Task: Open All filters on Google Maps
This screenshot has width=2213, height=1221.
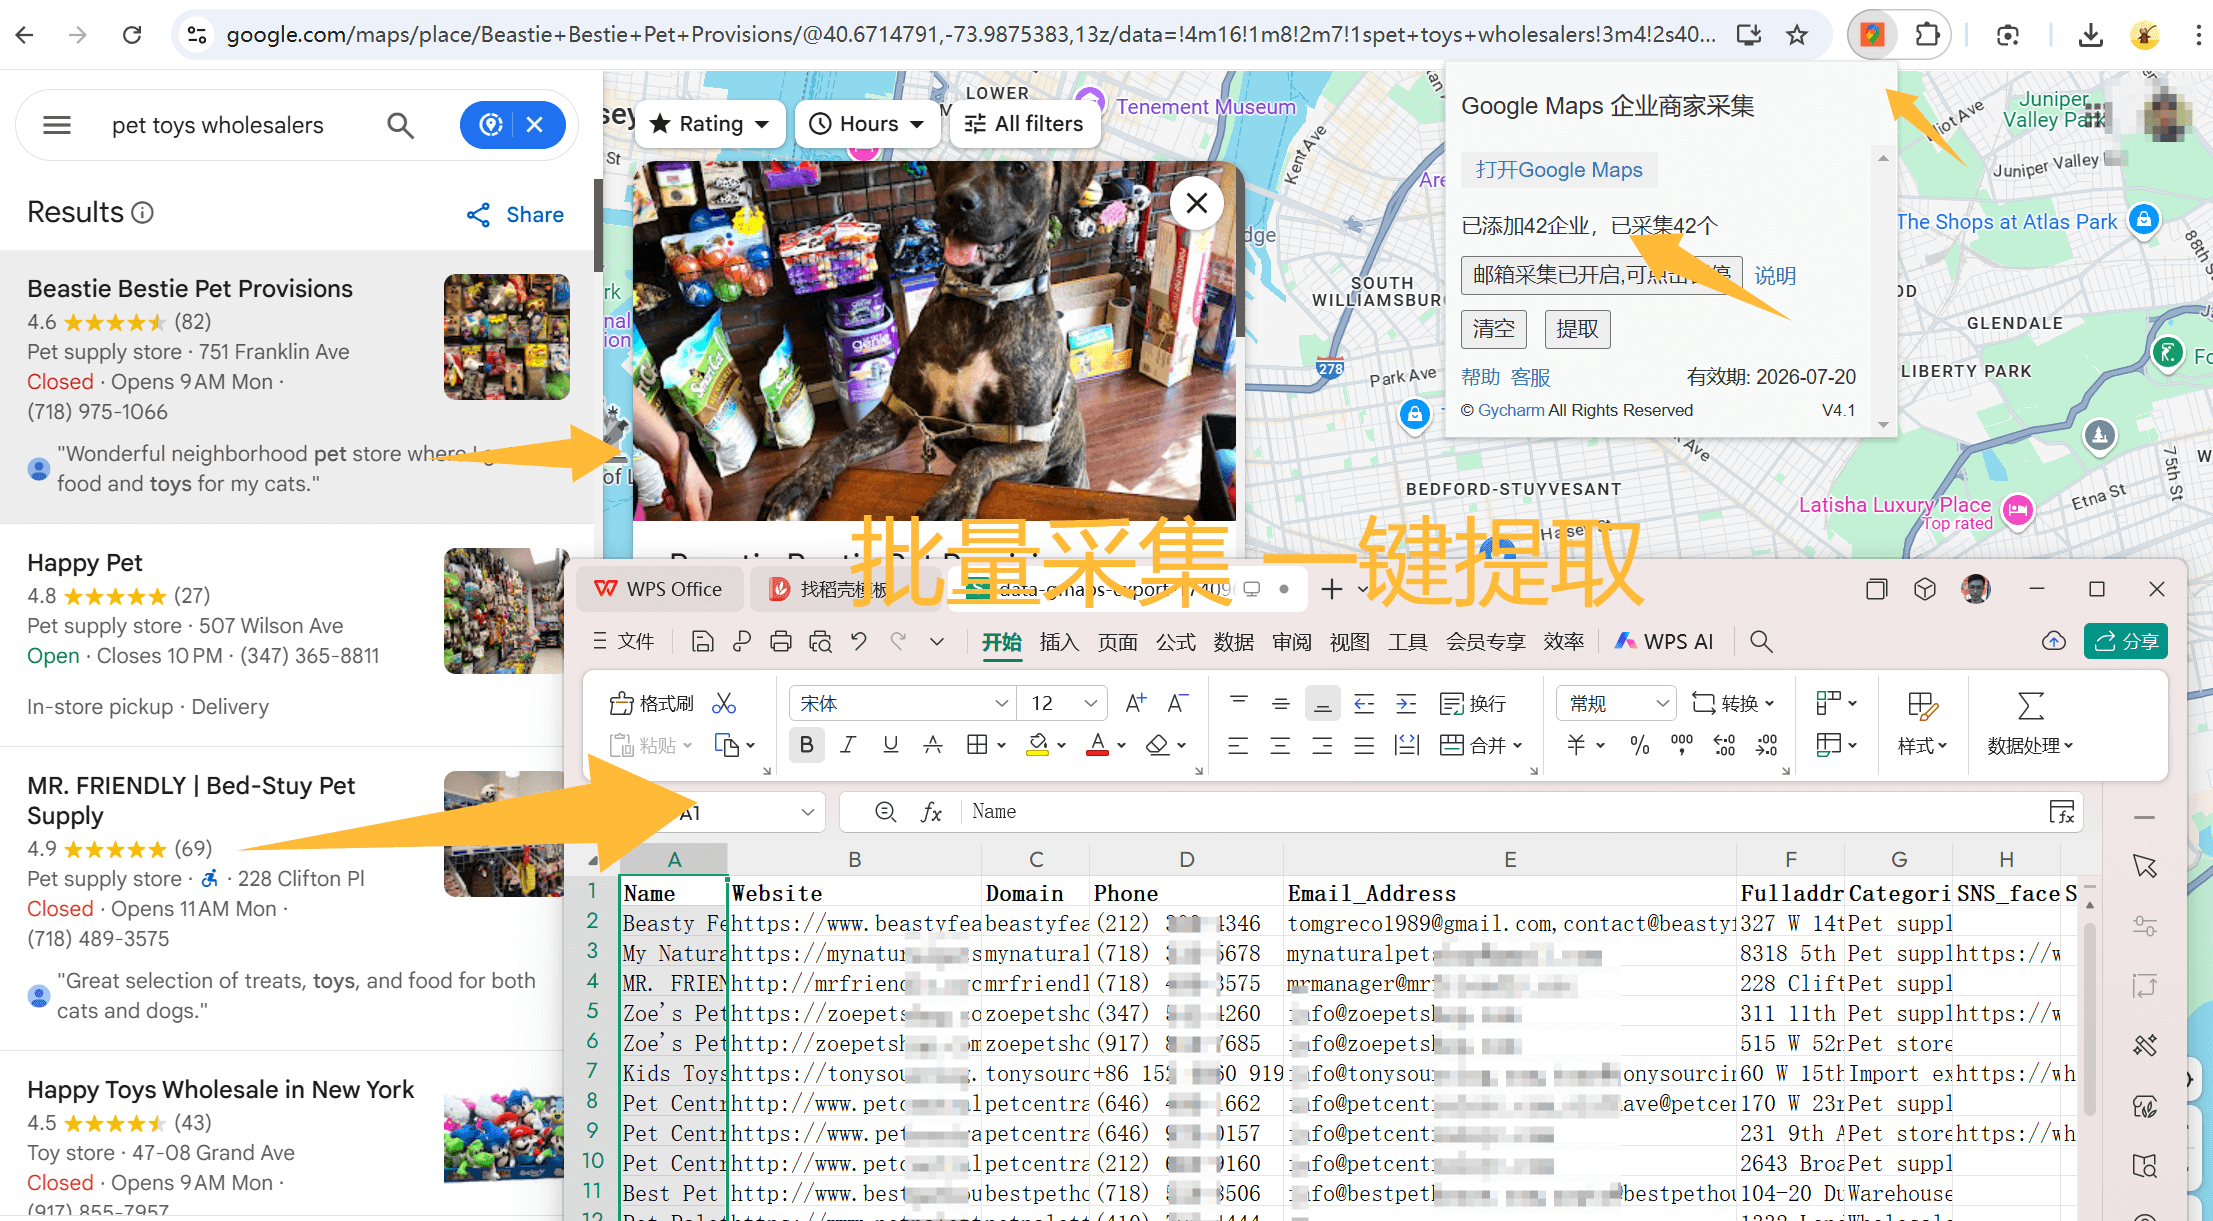Action: click(1024, 124)
